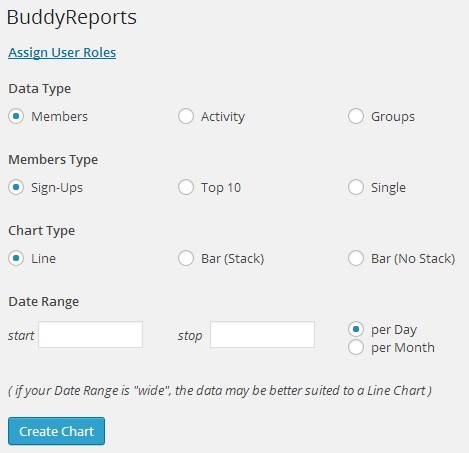Select the per Day interval option

(356, 329)
